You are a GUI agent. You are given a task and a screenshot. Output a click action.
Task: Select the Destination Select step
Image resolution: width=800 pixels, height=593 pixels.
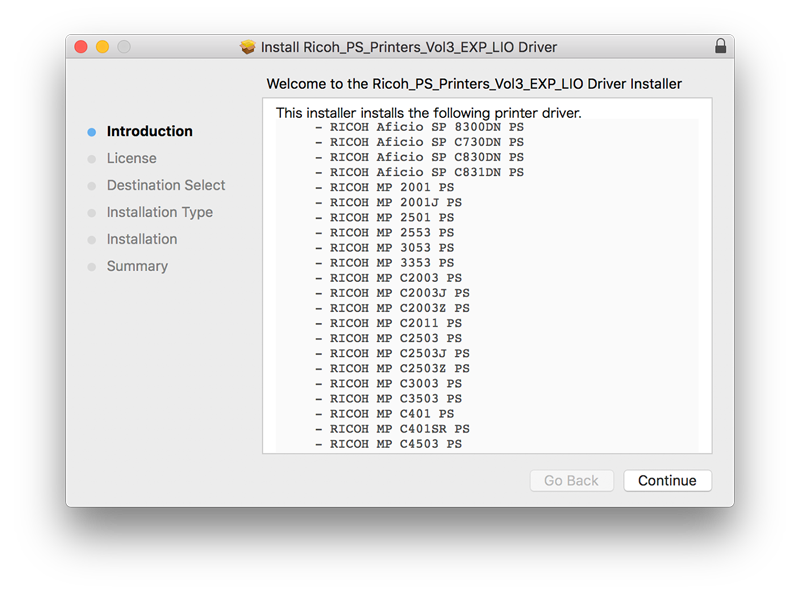166,185
